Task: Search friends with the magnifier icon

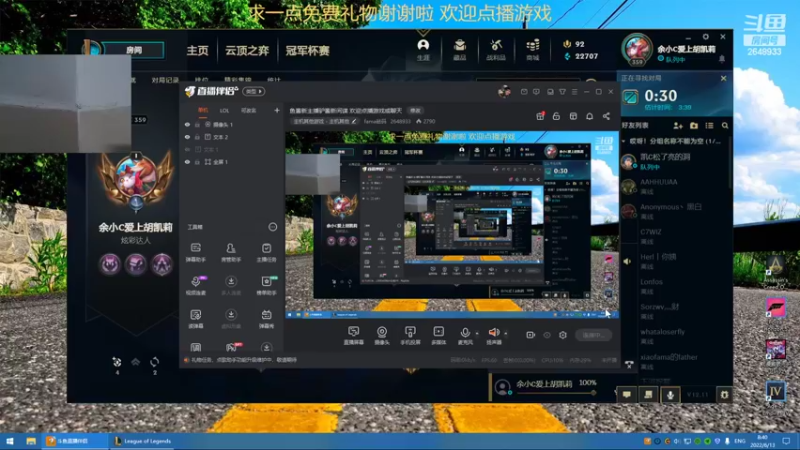Action: coord(725,126)
